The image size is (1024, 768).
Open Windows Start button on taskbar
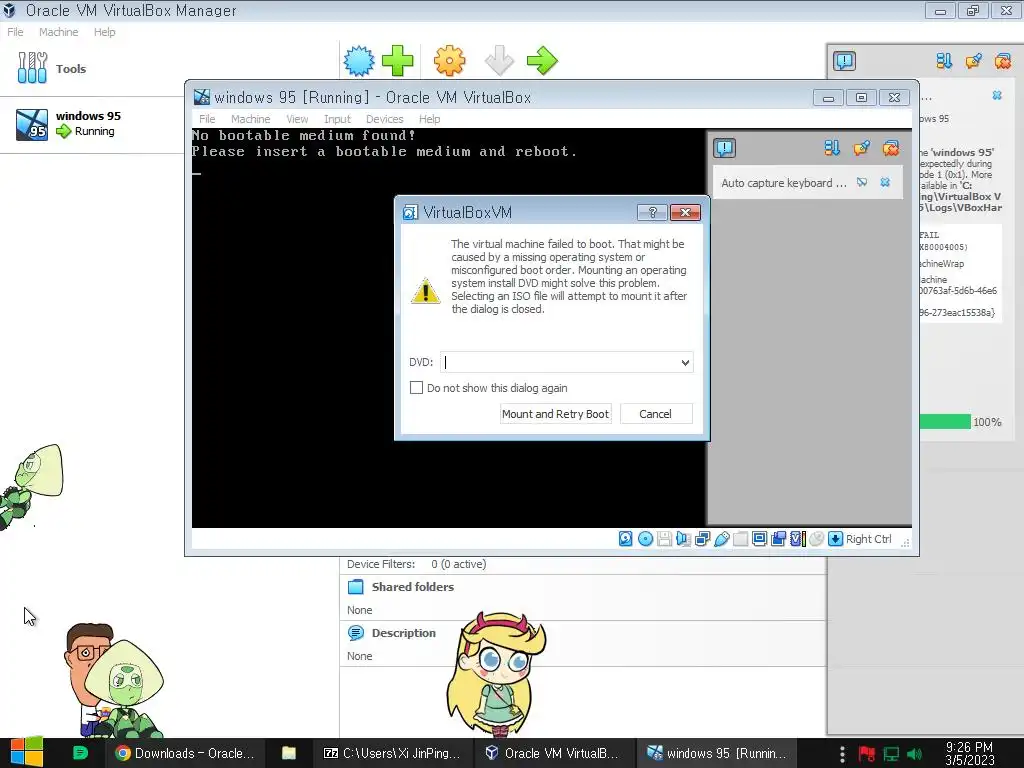click(x=27, y=753)
